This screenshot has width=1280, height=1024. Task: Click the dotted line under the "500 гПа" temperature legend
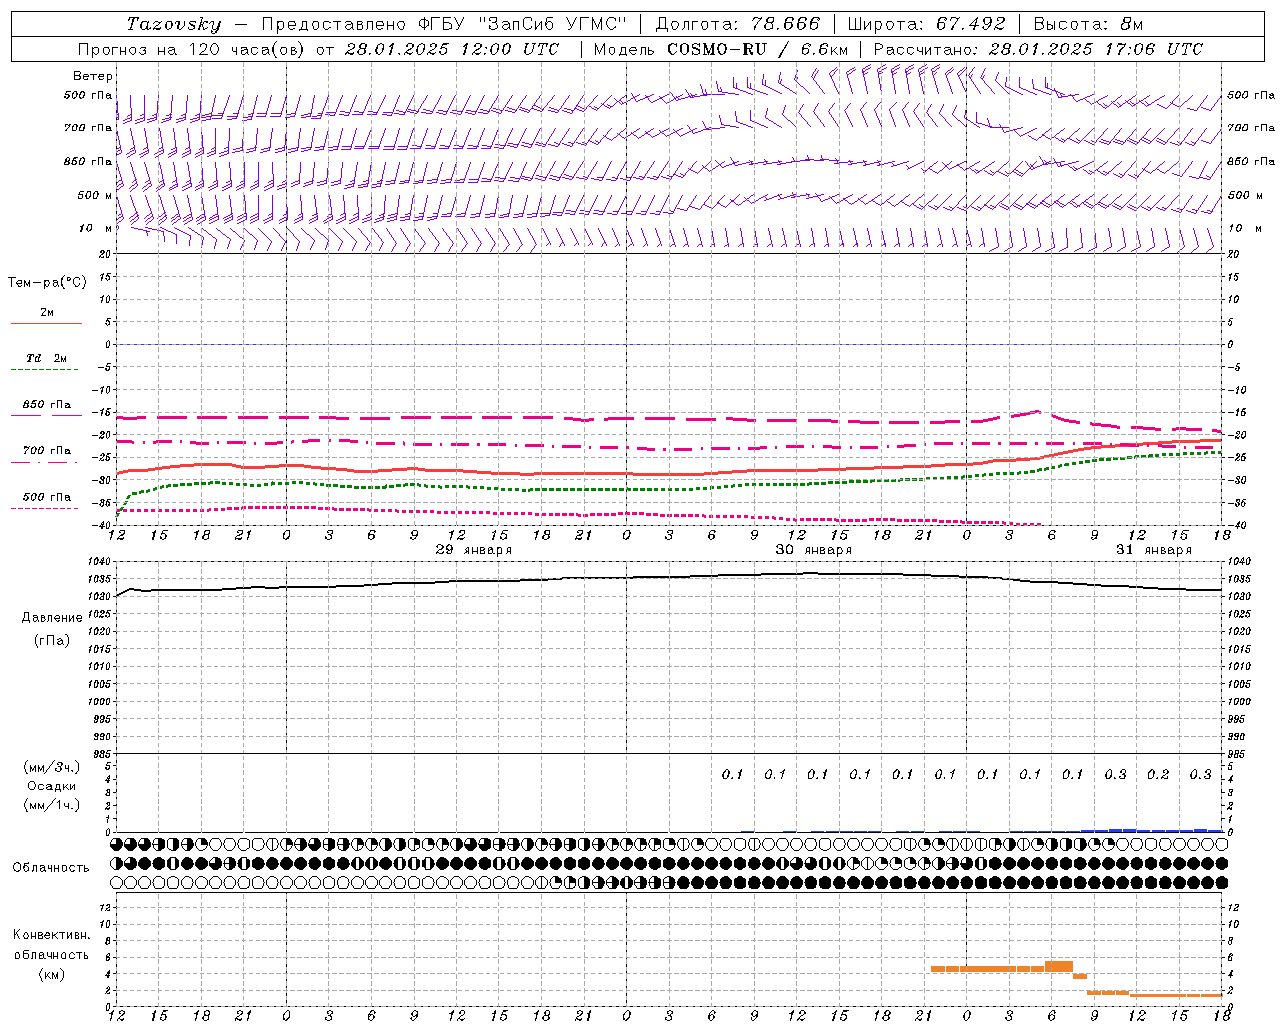tap(44, 508)
